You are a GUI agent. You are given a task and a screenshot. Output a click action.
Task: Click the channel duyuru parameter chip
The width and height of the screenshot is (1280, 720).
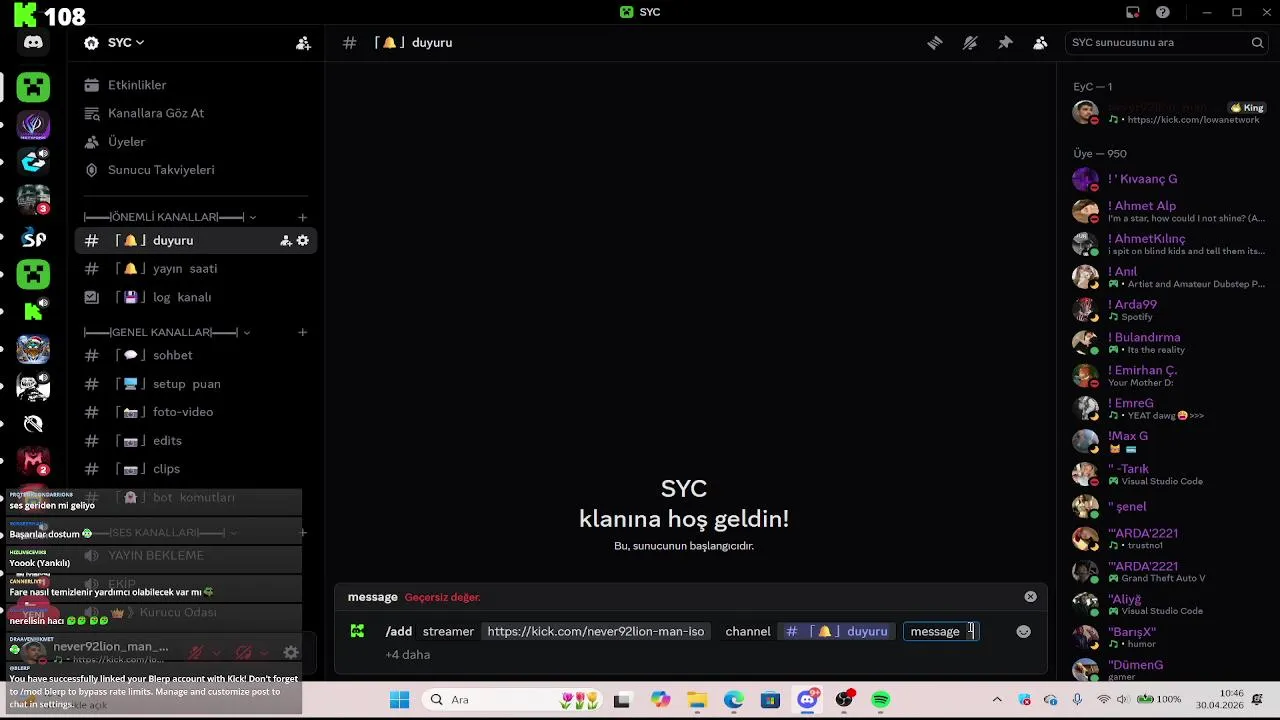836,631
